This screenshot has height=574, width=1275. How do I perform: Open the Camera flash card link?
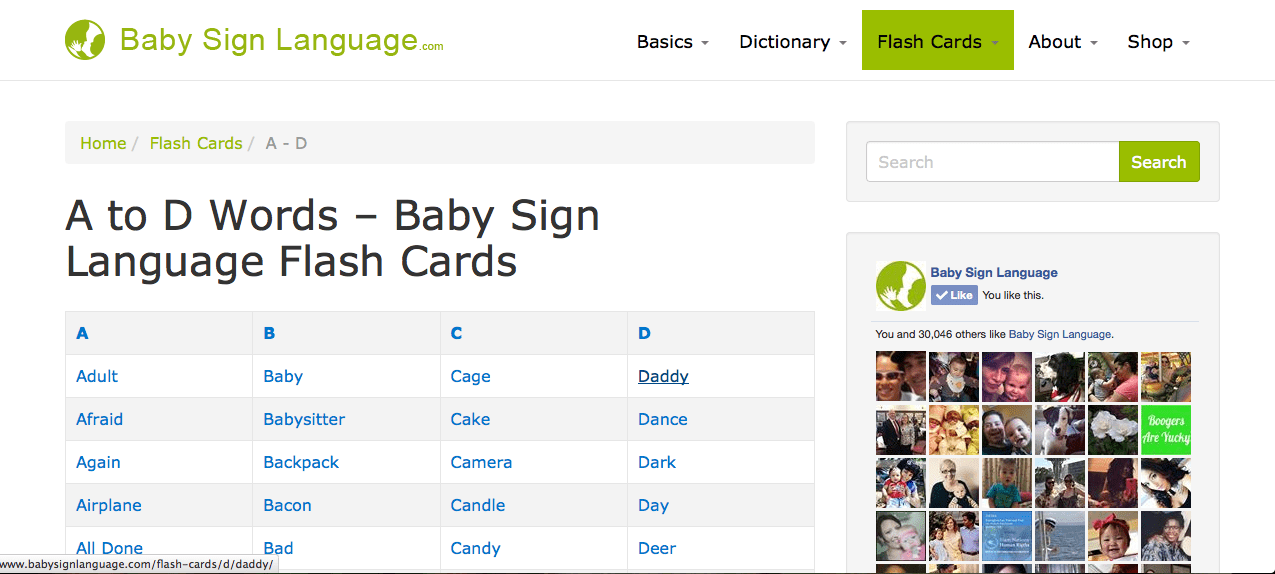click(x=481, y=462)
